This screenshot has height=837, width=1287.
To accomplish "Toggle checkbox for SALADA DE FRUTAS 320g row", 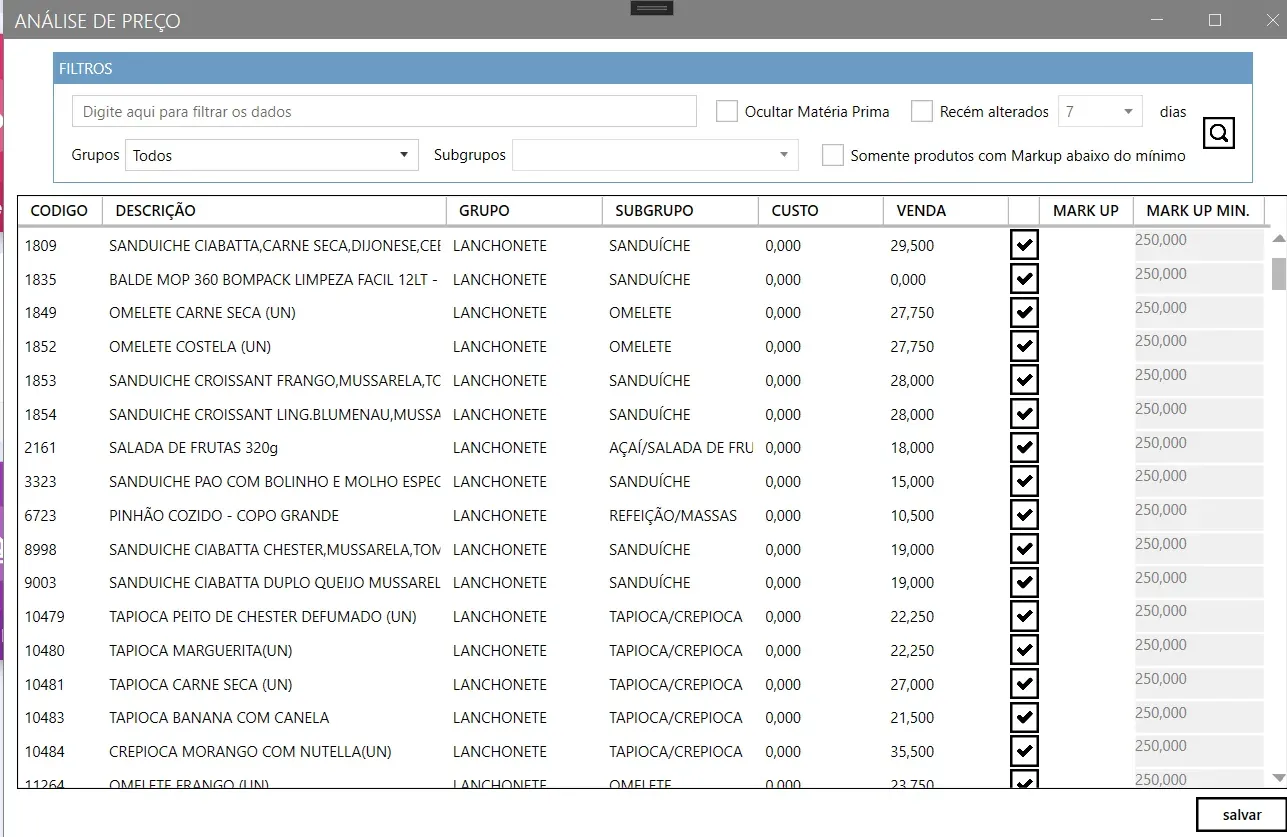I will (x=1024, y=447).
